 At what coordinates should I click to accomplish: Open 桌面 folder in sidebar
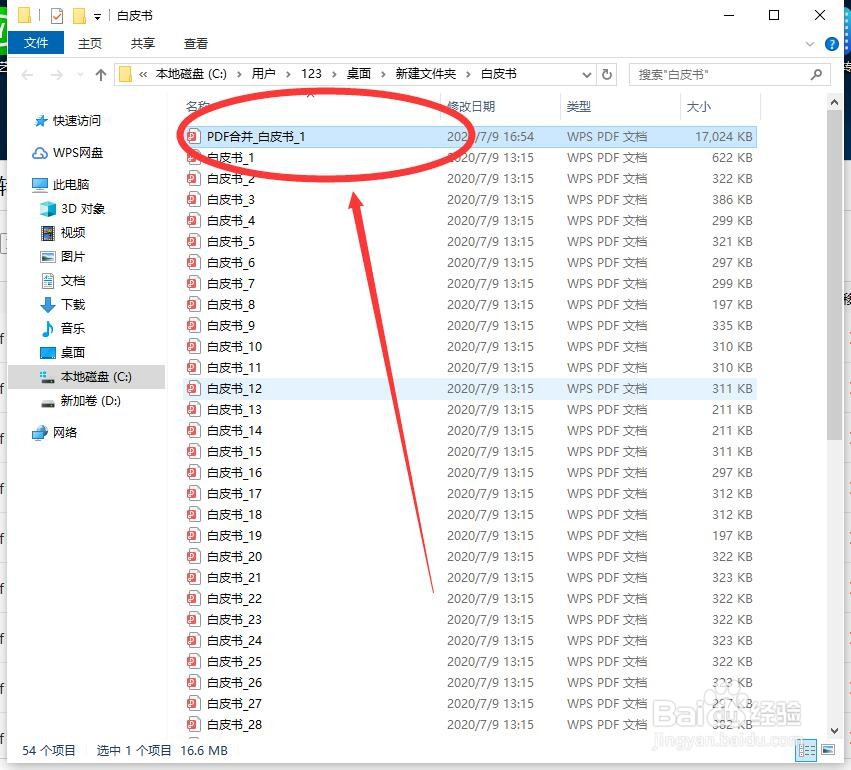[x=63, y=353]
